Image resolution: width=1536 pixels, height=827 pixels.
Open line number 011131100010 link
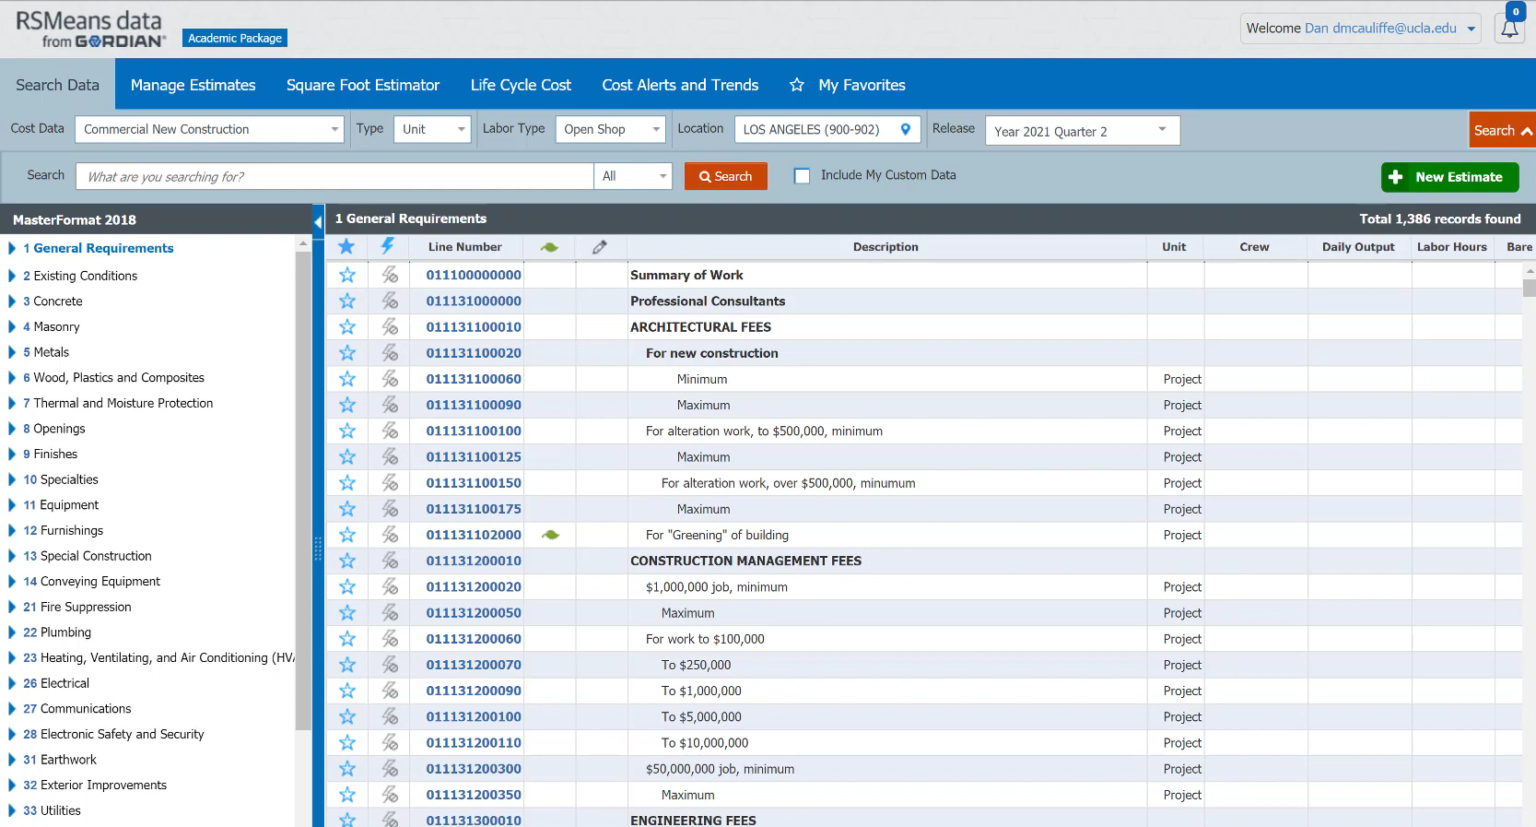coord(473,327)
